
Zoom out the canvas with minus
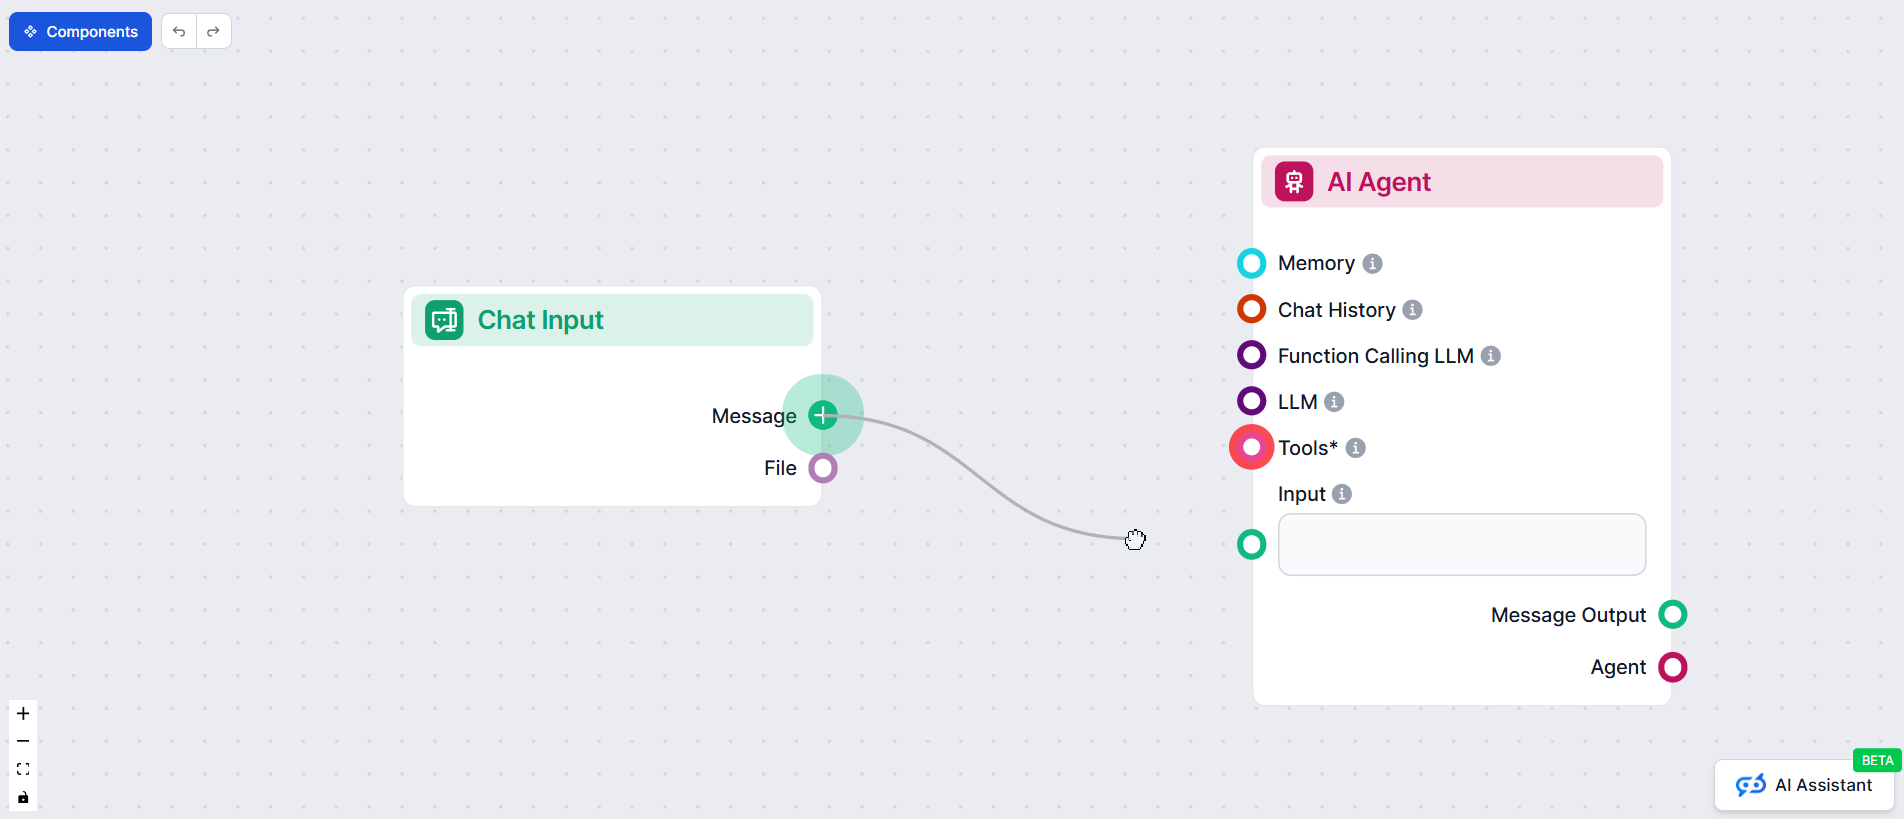point(23,741)
